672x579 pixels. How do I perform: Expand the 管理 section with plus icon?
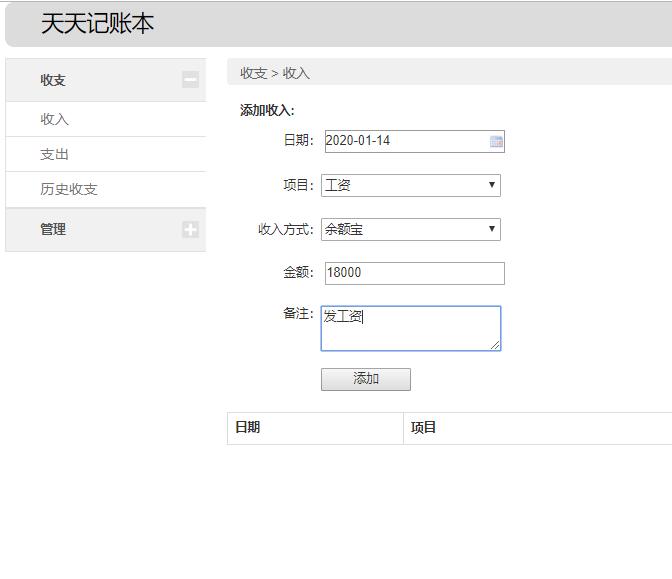point(190,229)
